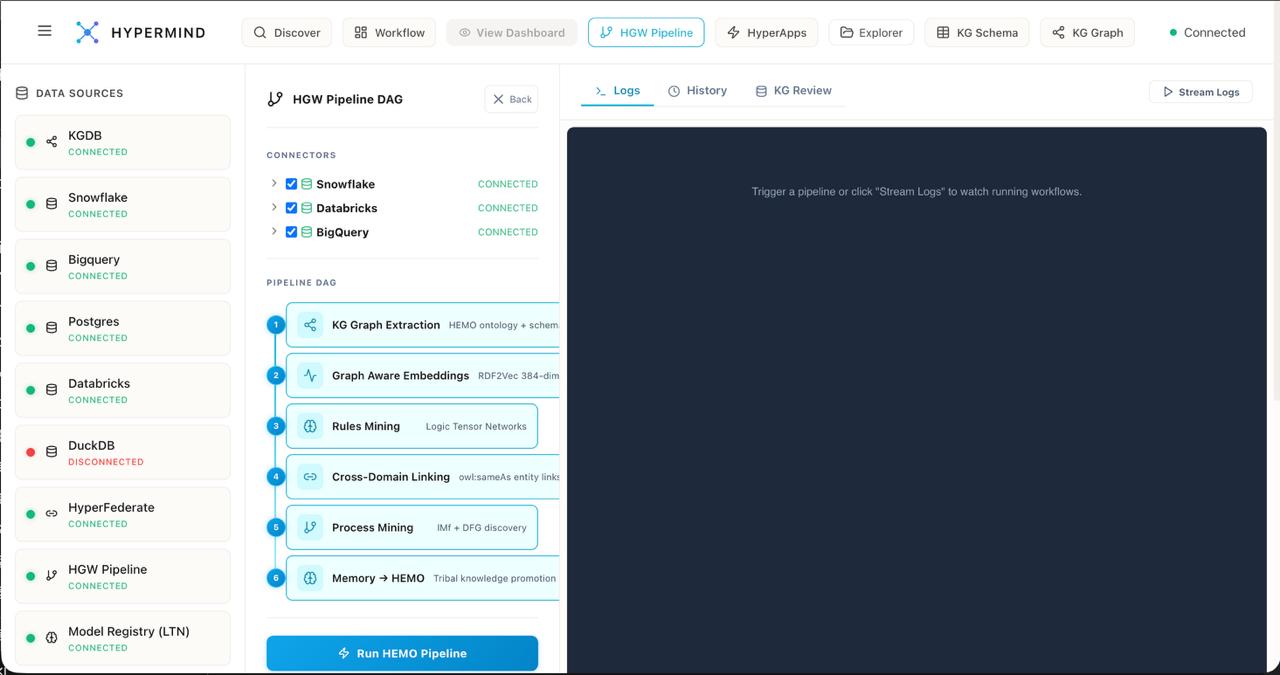Click the Back button
This screenshot has height=675, width=1280.
click(x=511, y=99)
